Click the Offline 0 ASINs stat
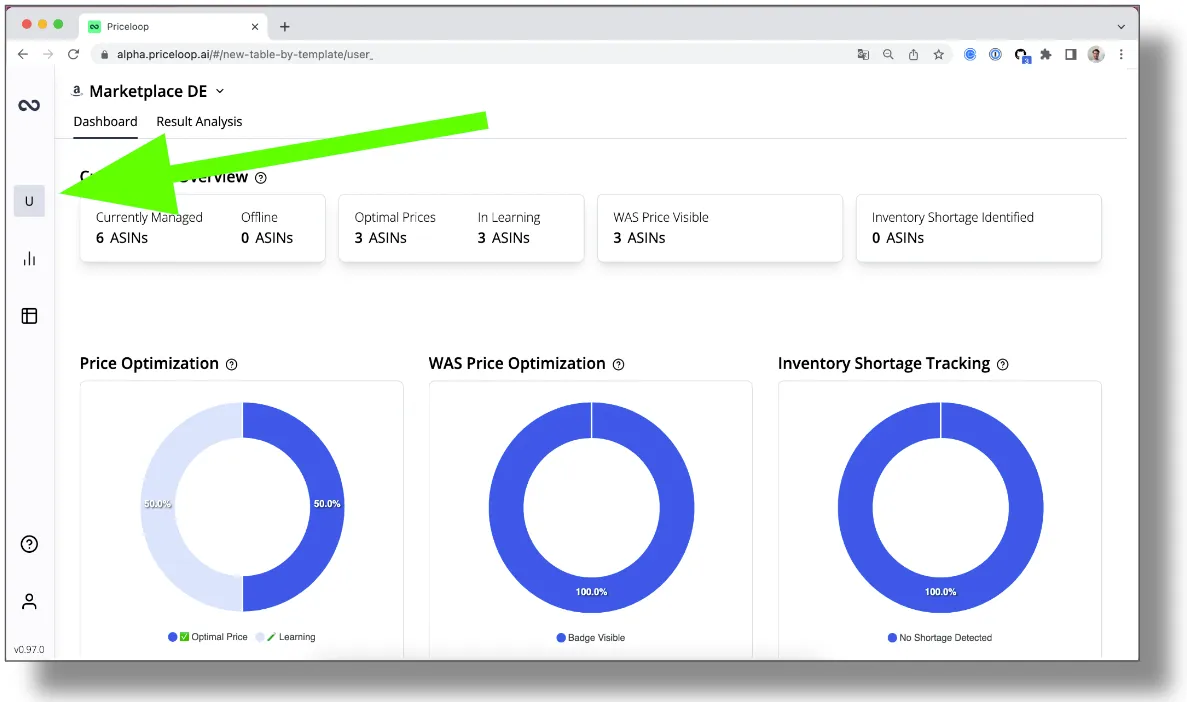1187x702 pixels. pos(267,228)
